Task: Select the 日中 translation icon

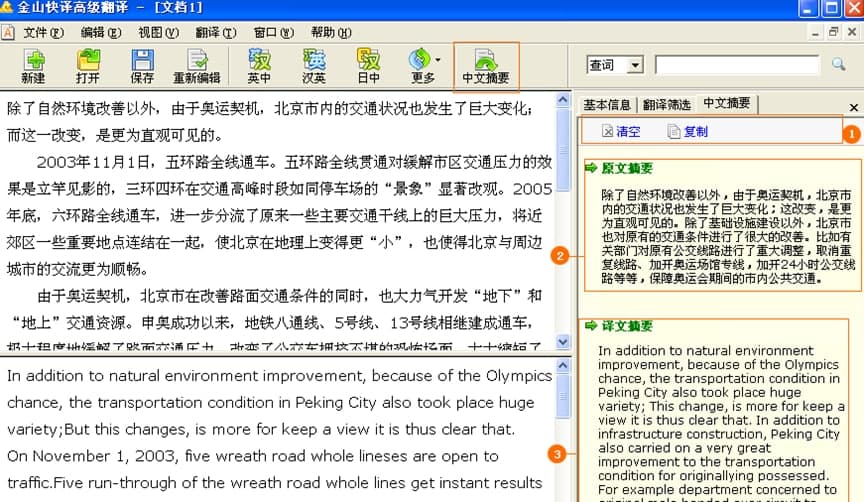Action: click(x=369, y=66)
